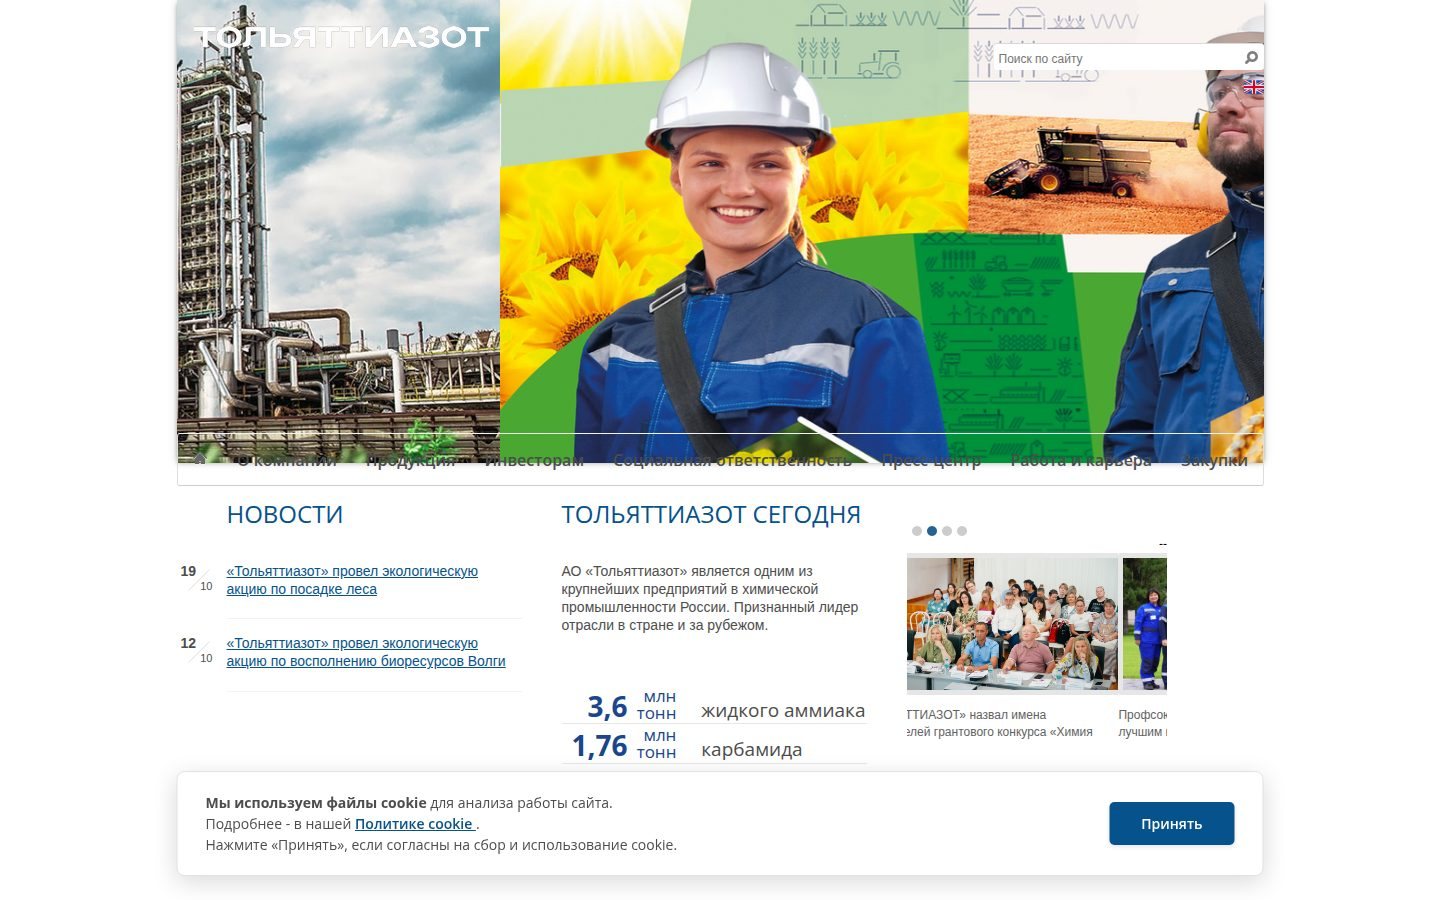This screenshot has width=1440, height=900.
Task: Open Социальная ответственность menu item
Action: (732, 460)
